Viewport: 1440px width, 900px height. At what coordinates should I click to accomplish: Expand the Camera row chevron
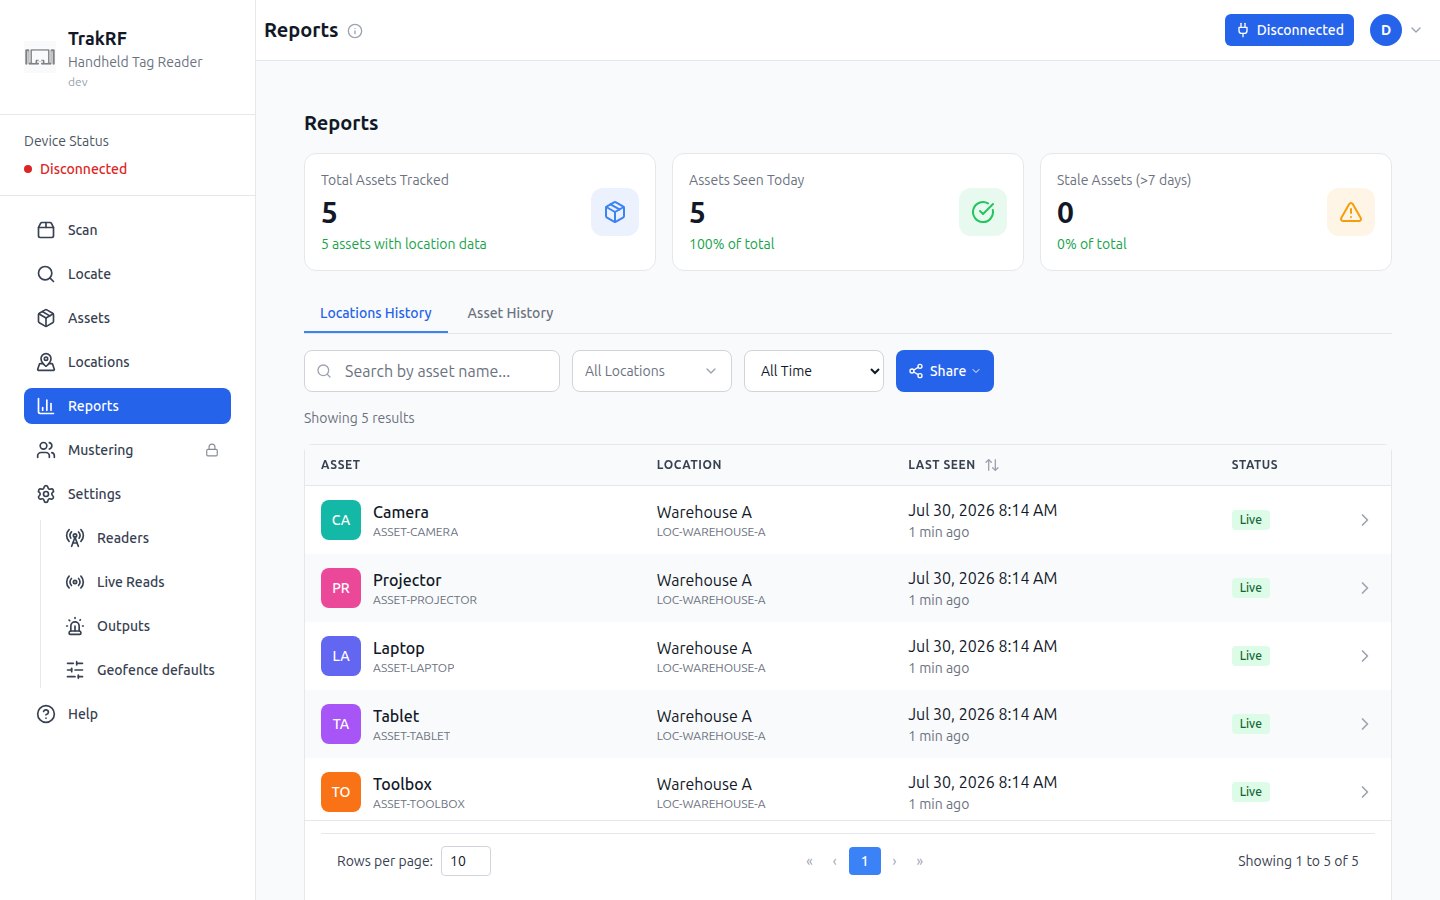pos(1365,520)
